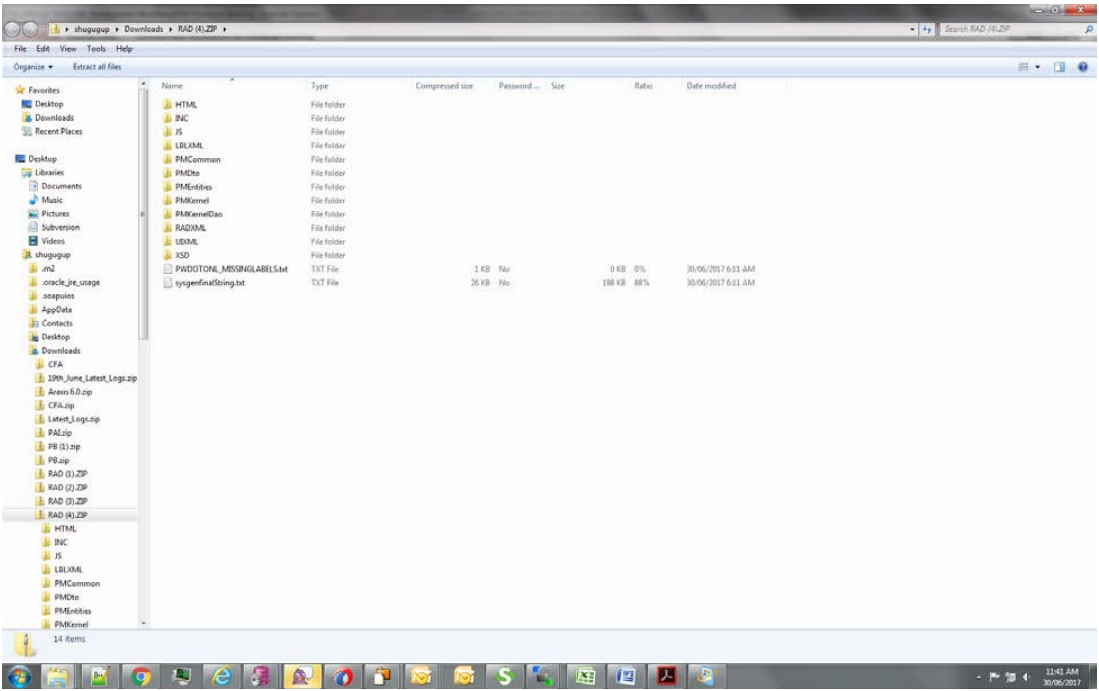Screen dimensions: 1099x691
Task: Click the Action Center flag icon
Action: point(994,677)
